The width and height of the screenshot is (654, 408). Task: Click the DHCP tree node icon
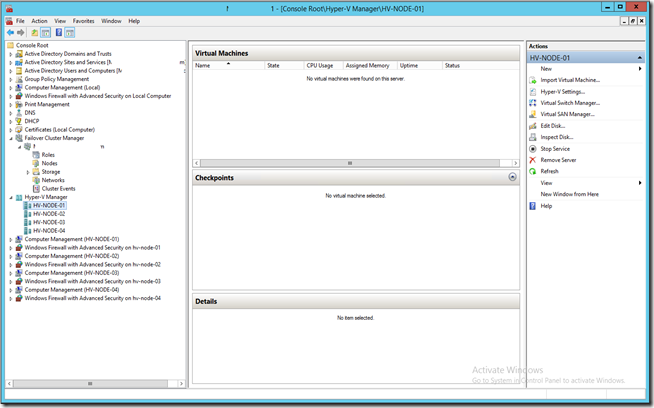click(x=19, y=121)
